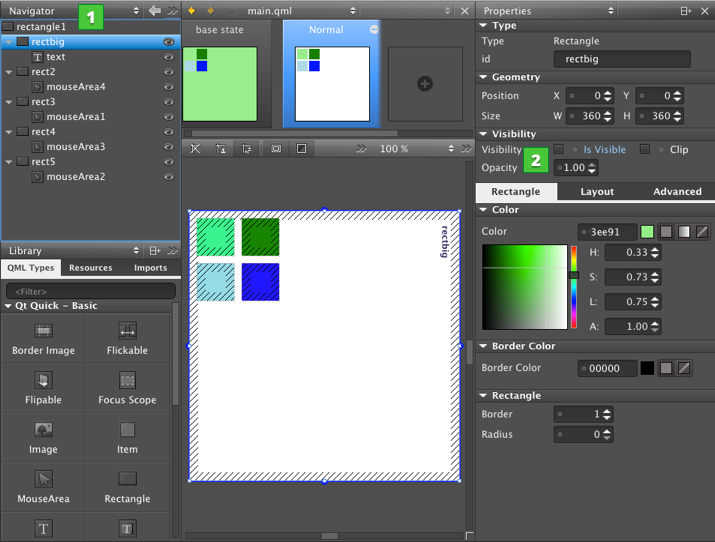715x542 pixels.
Task: Add a new state with plus icon
Action: (425, 84)
